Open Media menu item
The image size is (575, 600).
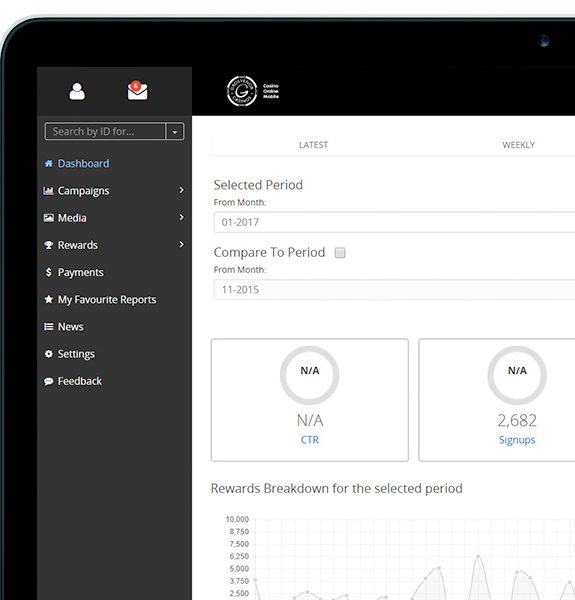[72, 218]
